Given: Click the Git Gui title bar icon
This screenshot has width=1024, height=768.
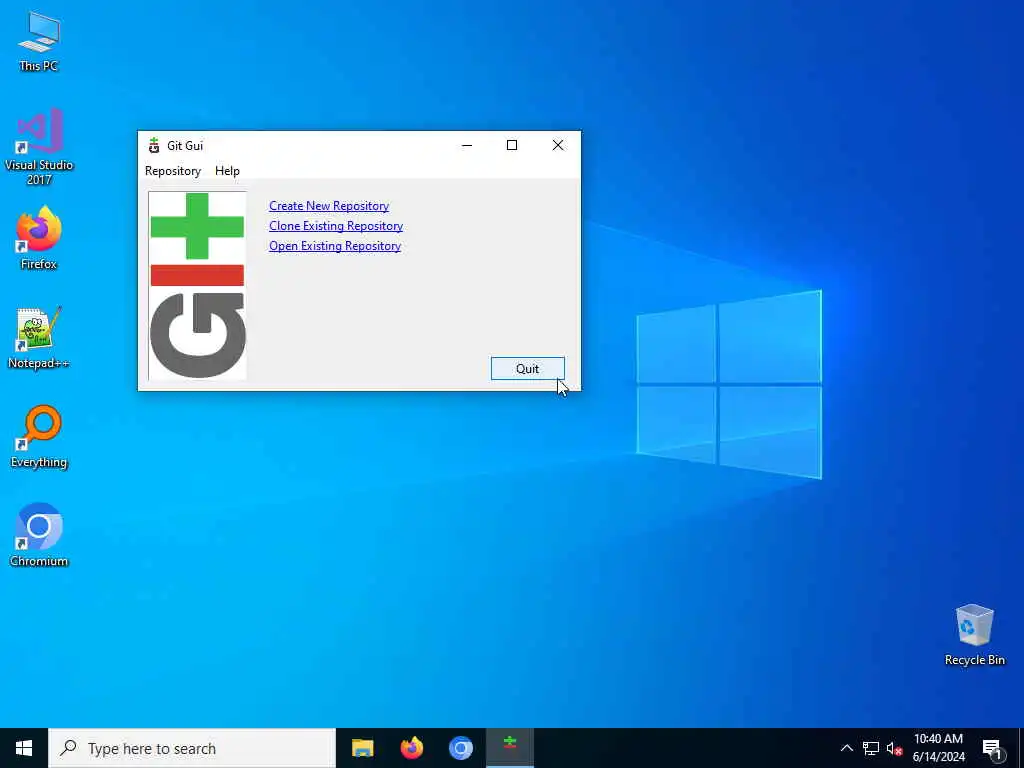Looking at the screenshot, I should 154,145.
